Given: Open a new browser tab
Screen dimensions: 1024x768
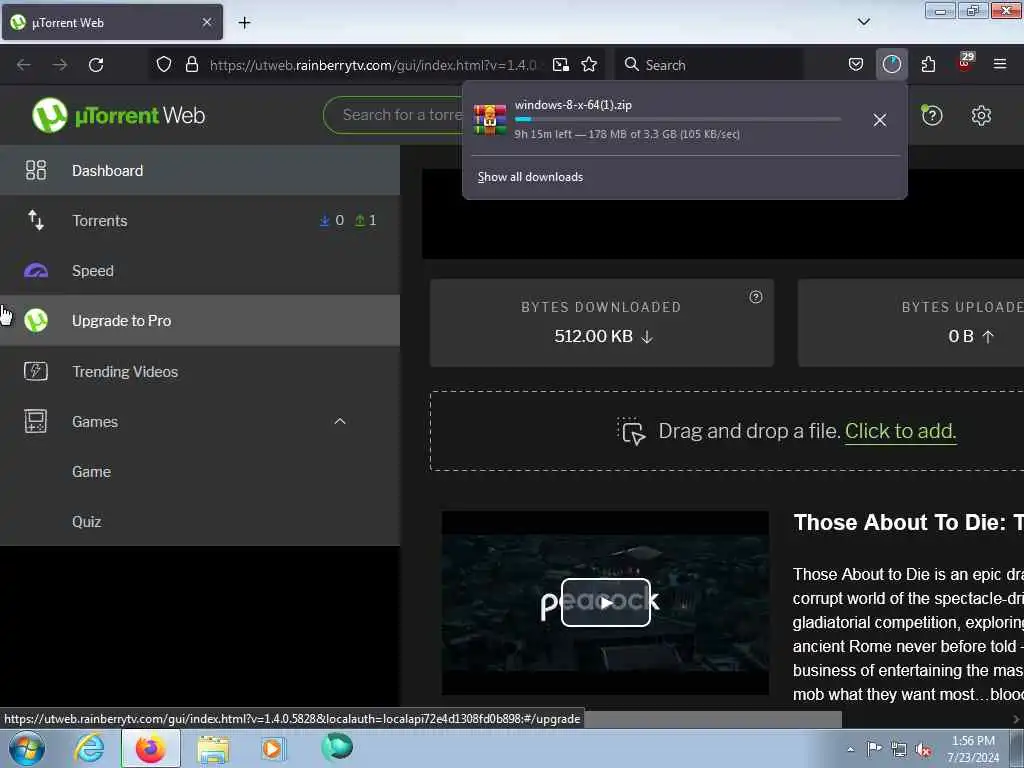Looking at the screenshot, I should (244, 22).
